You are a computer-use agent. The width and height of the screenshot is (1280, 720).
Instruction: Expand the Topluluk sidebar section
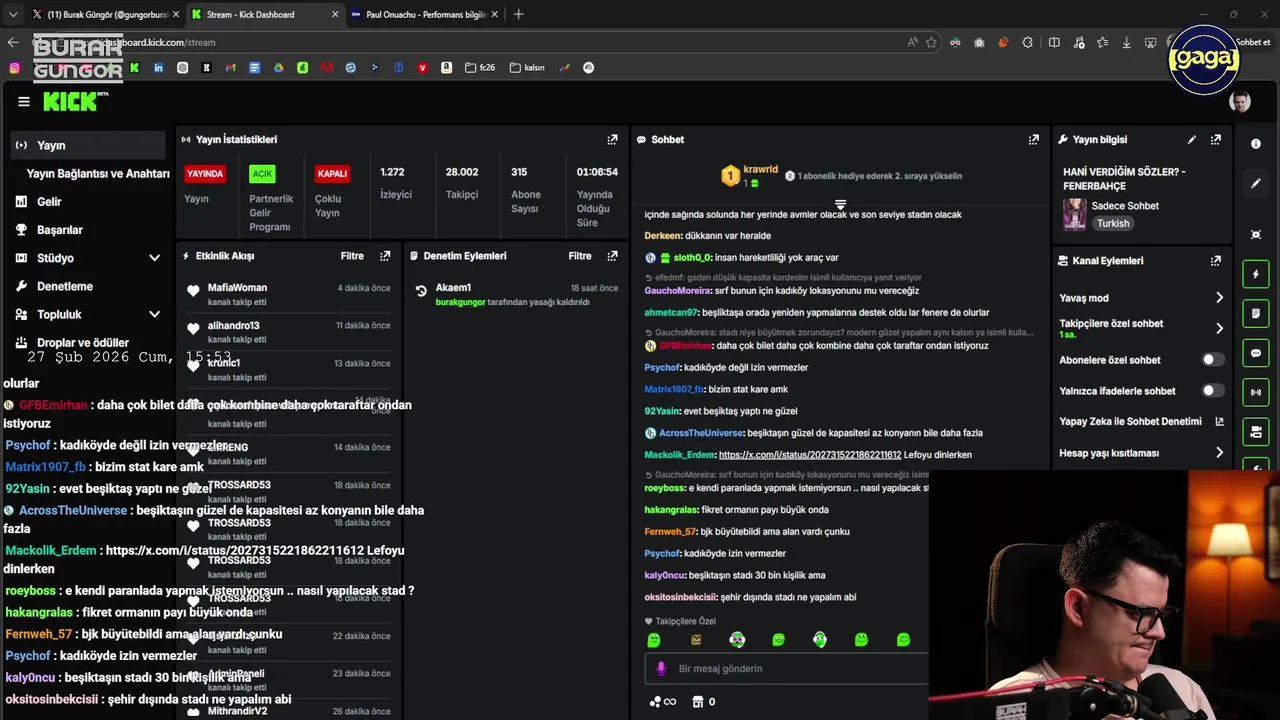pyautogui.click(x=154, y=314)
